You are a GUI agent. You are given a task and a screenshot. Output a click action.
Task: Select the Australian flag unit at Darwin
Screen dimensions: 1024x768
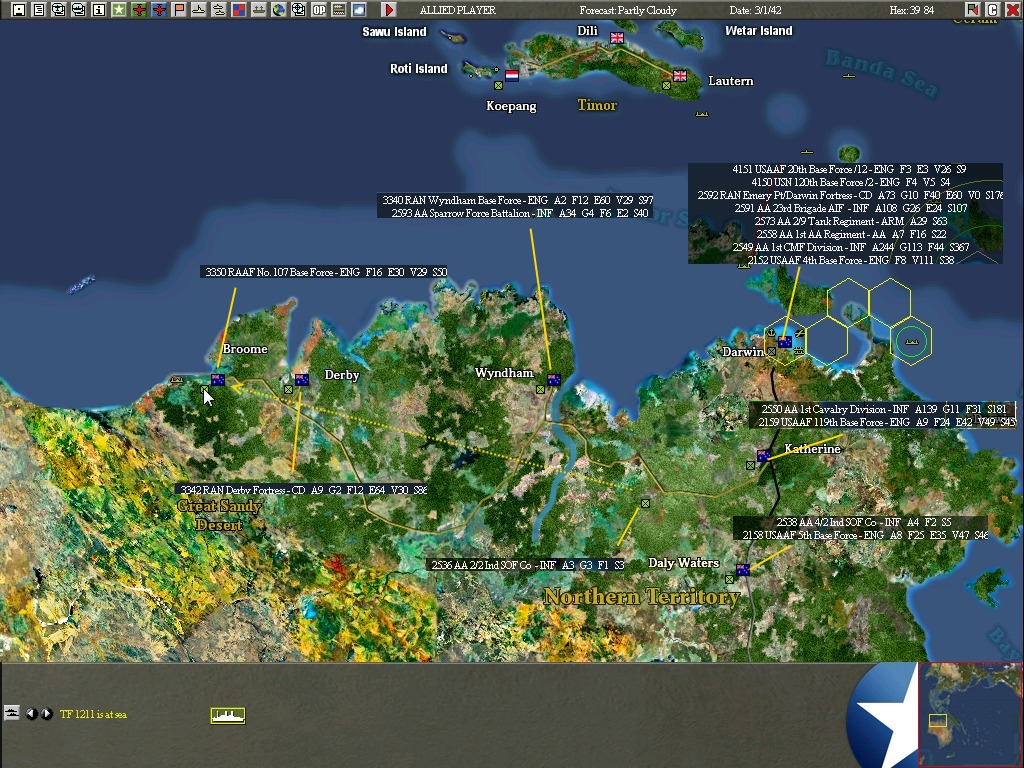(785, 342)
